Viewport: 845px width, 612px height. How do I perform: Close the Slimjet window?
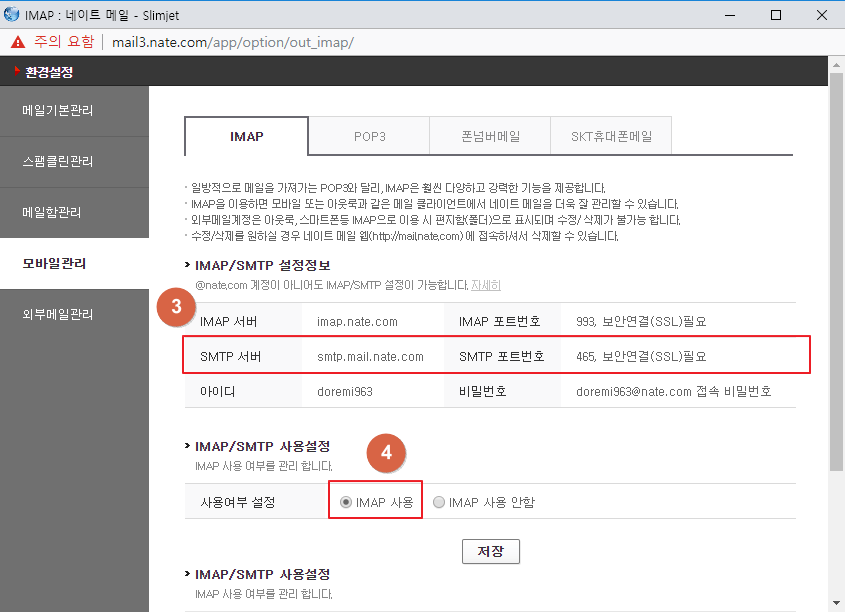[821, 15]
